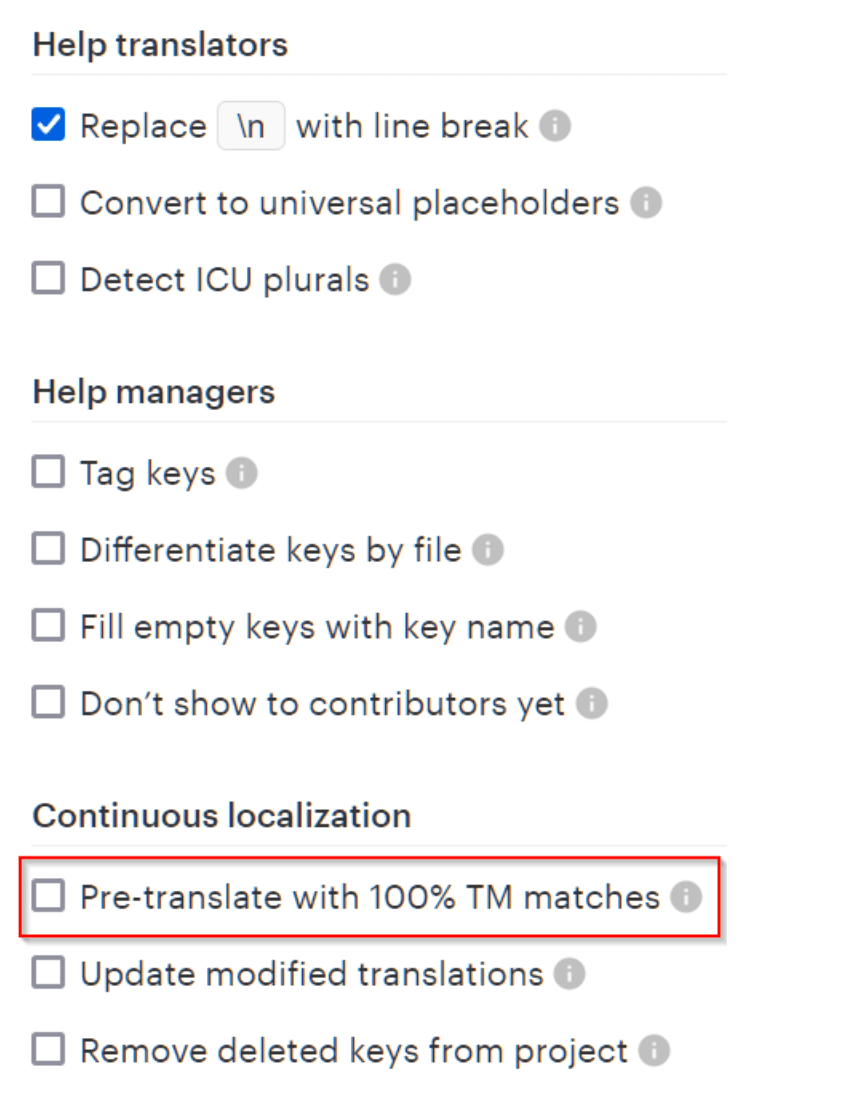The image size is (860, 1118).
Task: Check Remove deleted keys from project
Action: point(48,1050)
